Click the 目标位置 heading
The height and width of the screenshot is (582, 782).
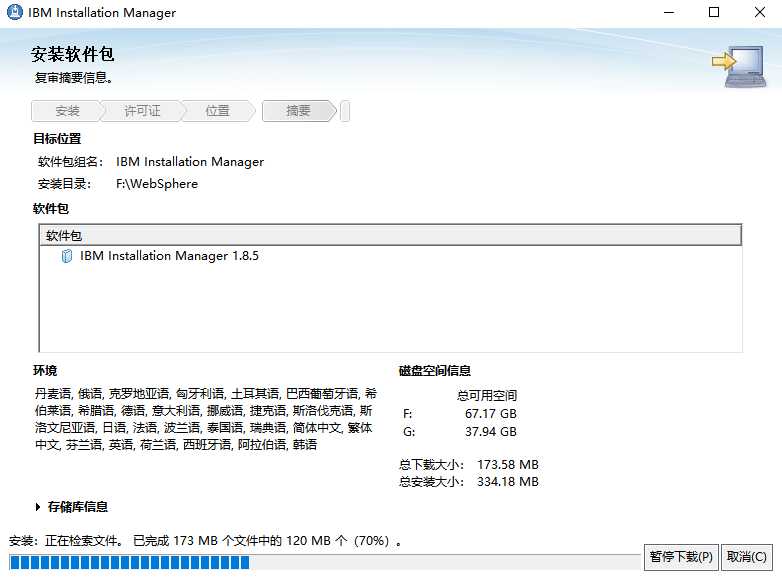pos(57,139)
